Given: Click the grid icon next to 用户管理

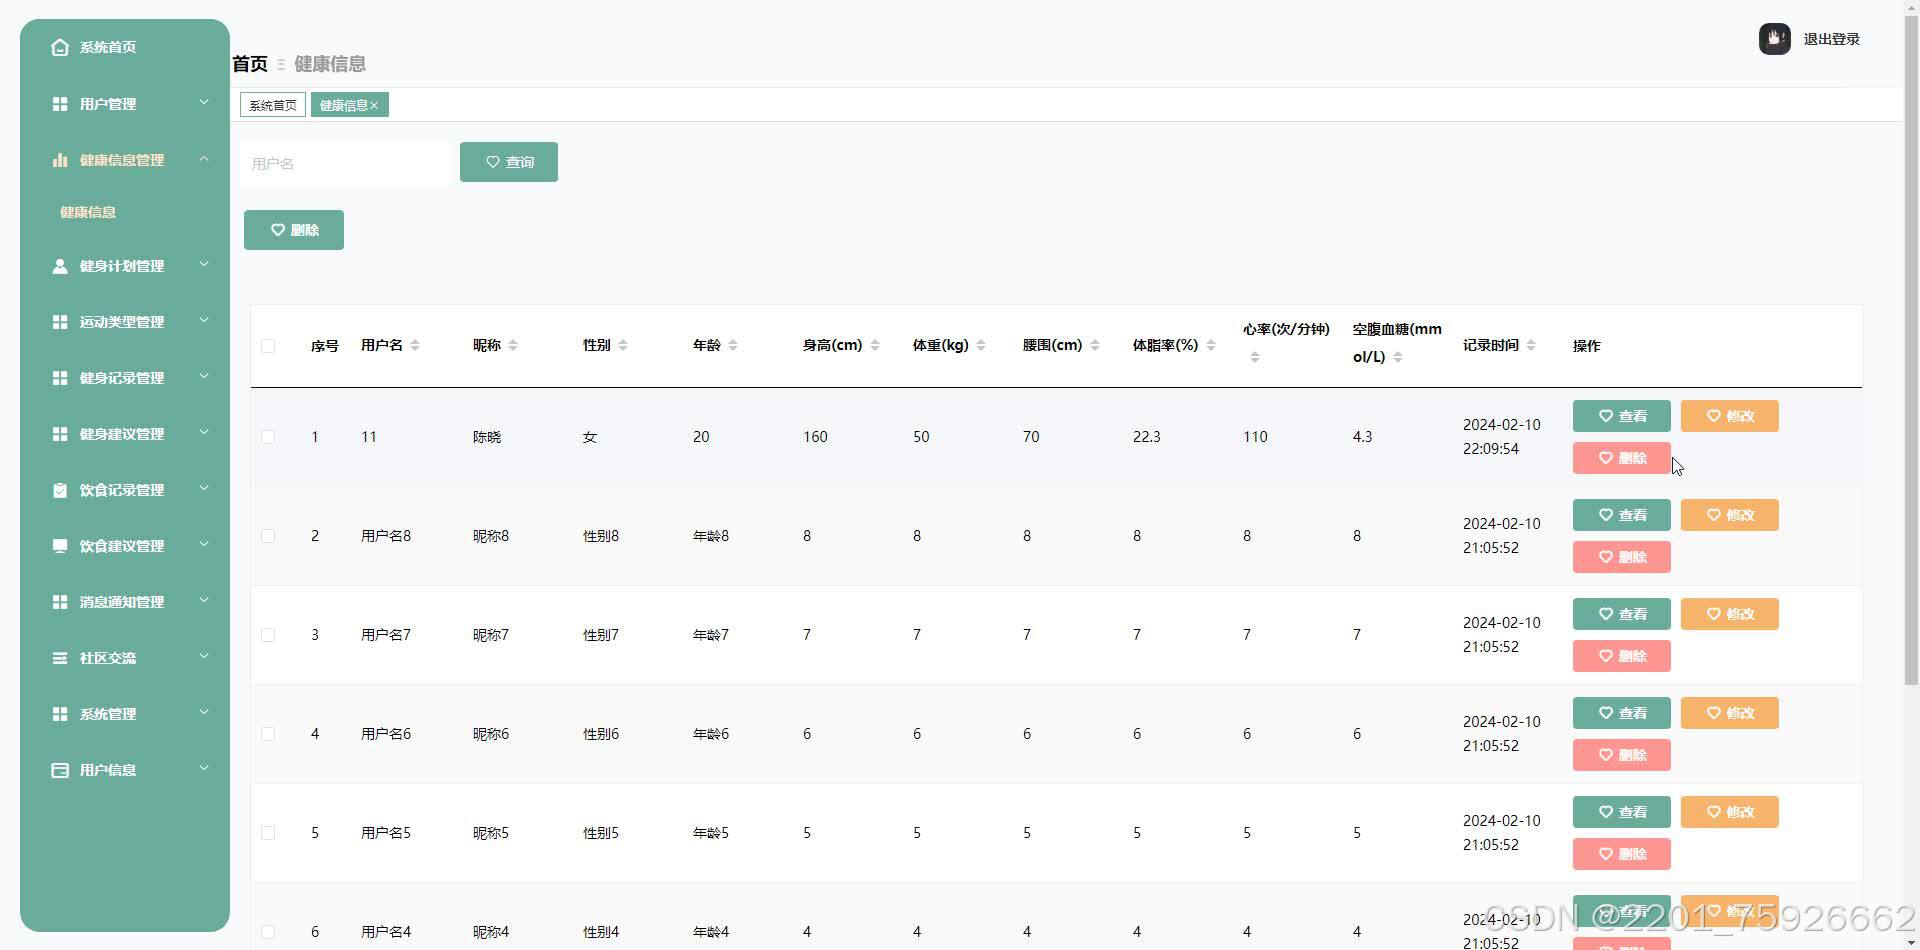Looking at the screenshot, I should point(60,104).
